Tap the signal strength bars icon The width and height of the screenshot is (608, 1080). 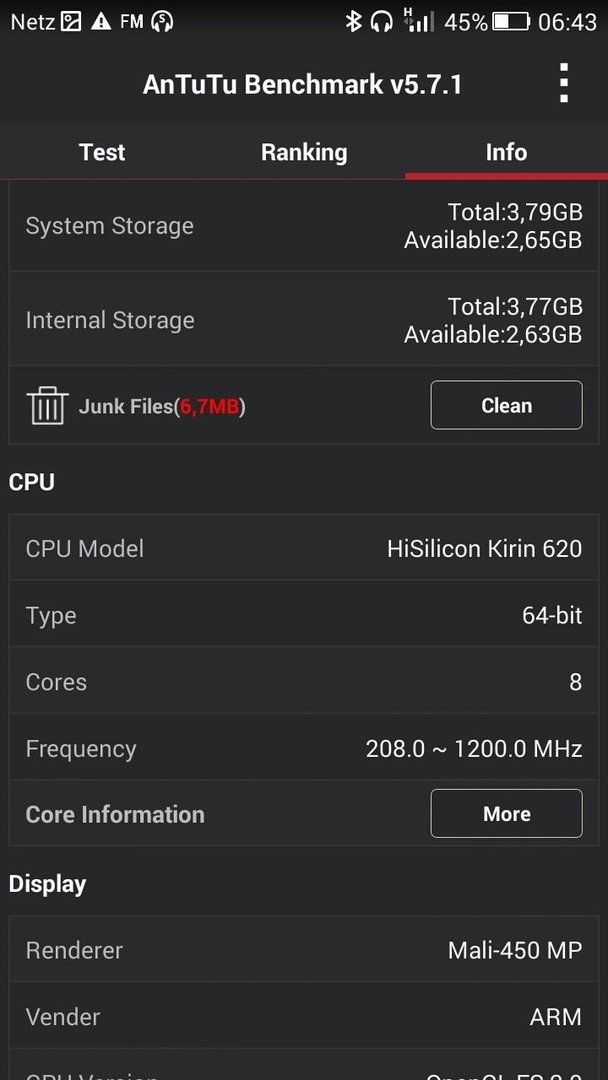419,21
